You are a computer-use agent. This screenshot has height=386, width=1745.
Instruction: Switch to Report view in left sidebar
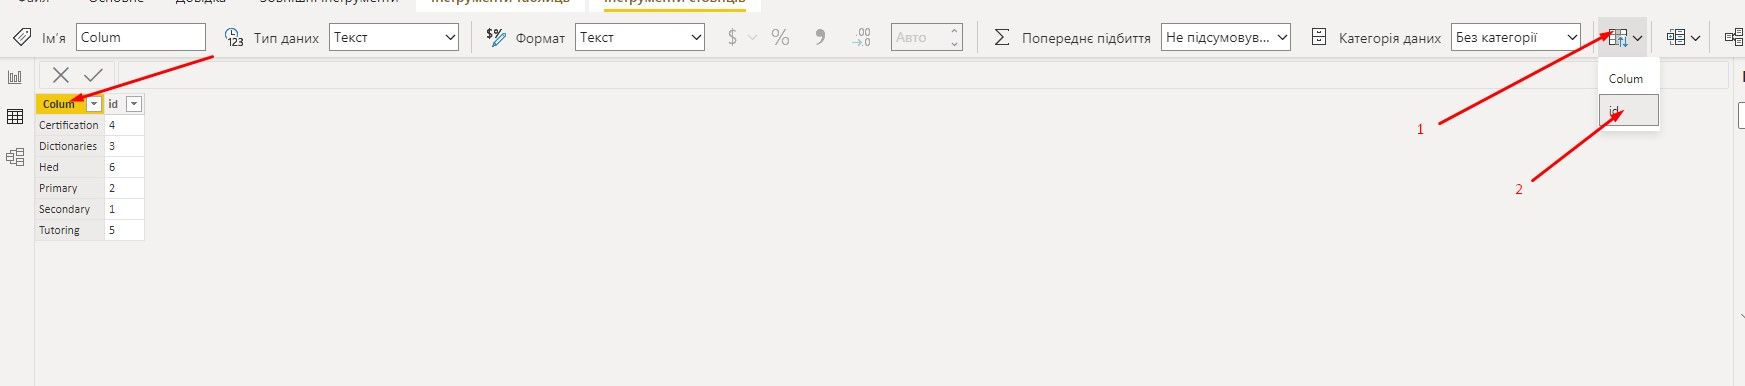[x=15, y=77]
